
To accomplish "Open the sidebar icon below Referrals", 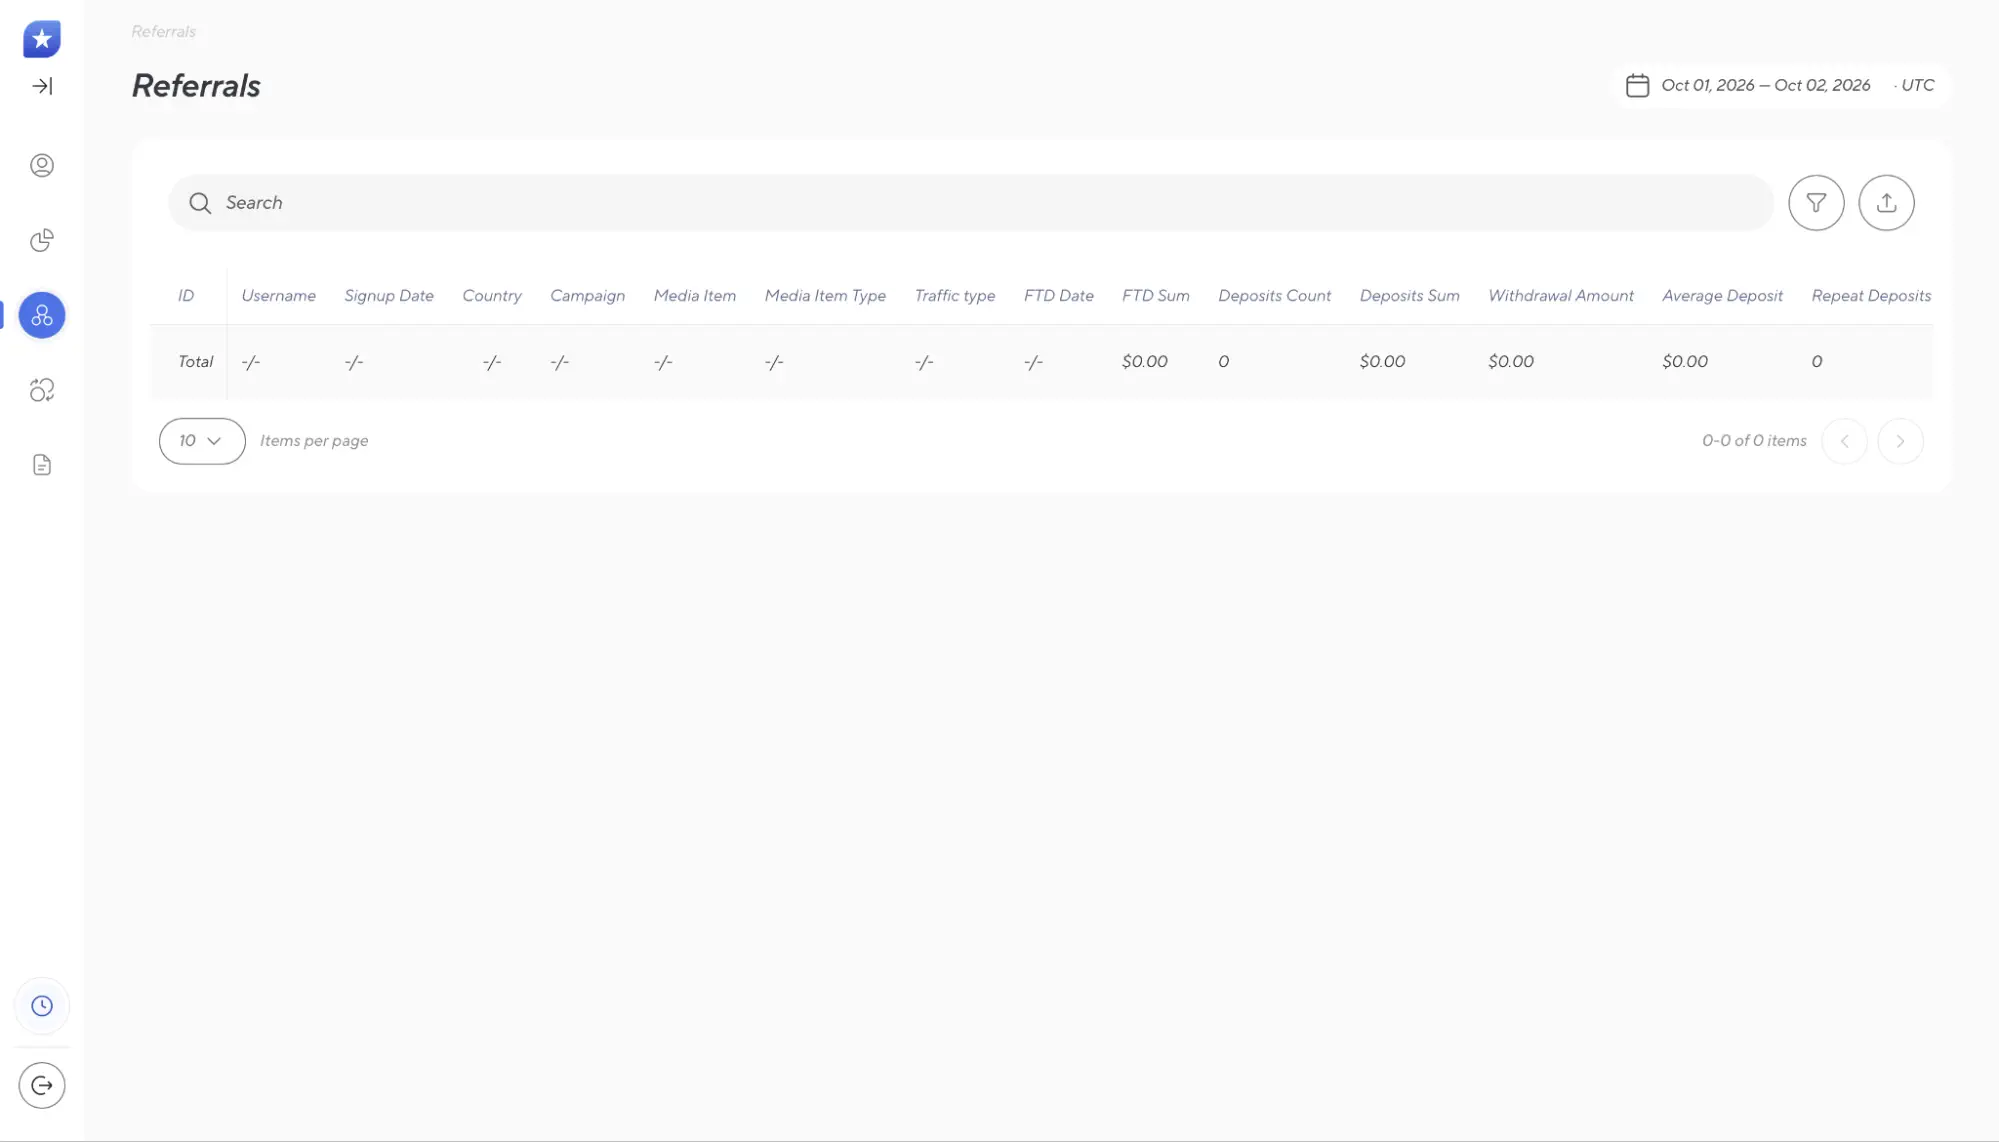I will coord(42,390).
